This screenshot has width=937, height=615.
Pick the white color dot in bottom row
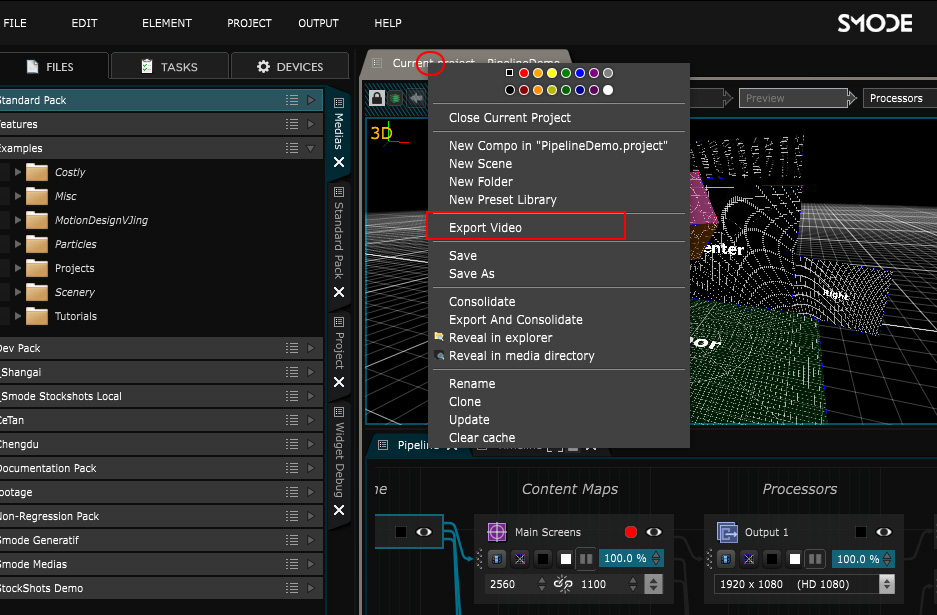pos(608,90)
